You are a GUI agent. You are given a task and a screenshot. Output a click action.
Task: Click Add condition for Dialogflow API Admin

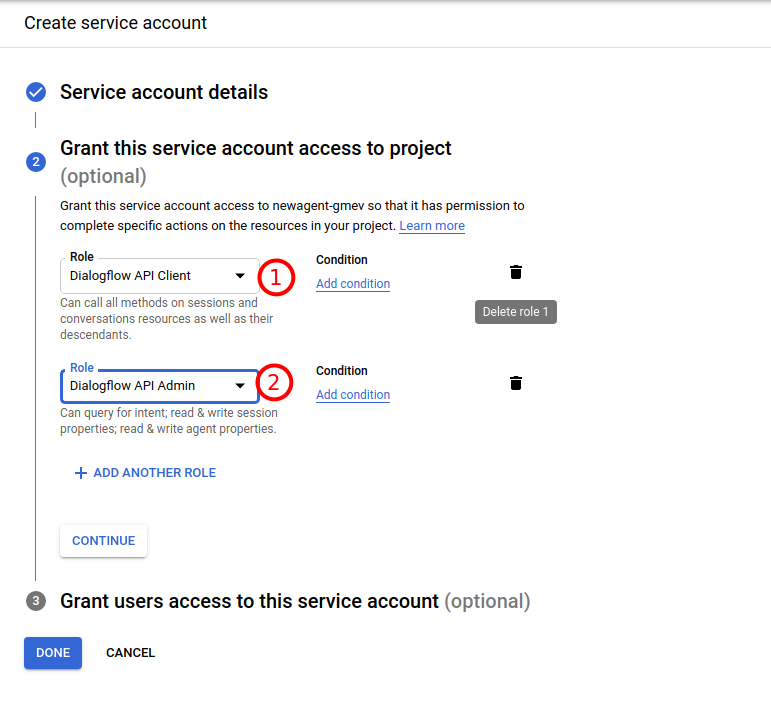pos(353,395)
